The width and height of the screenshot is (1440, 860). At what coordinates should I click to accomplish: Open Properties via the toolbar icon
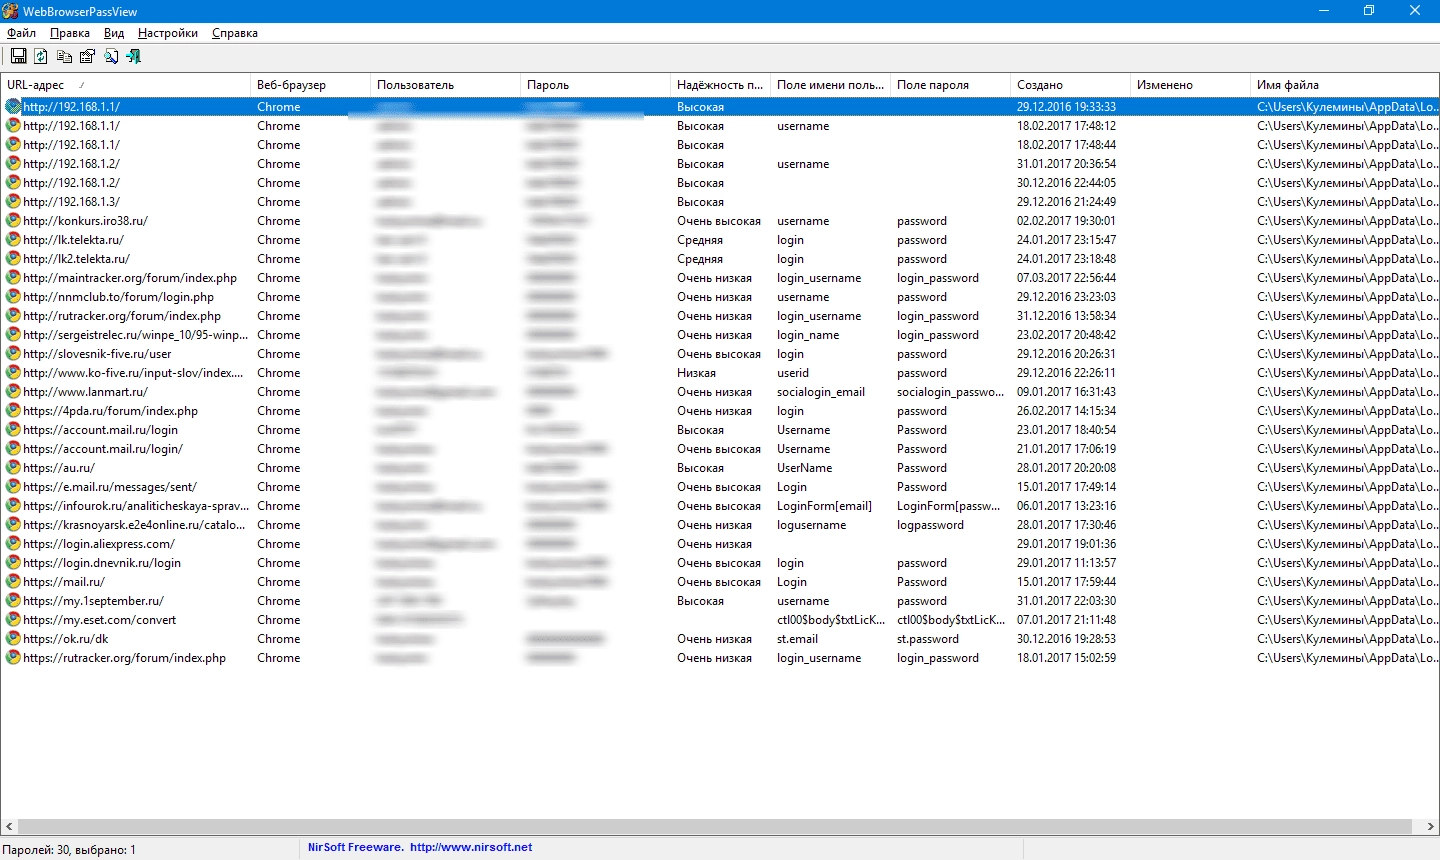tap(87, 57)
